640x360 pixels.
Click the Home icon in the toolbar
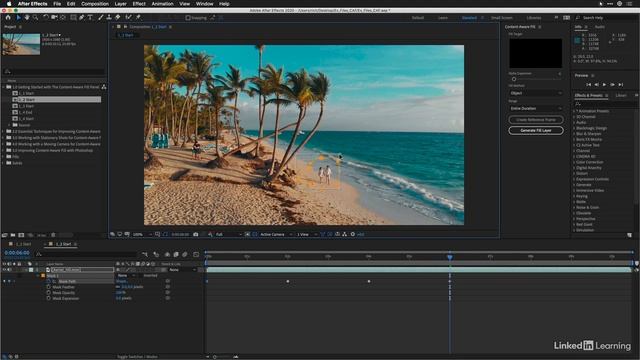point(8,18)
